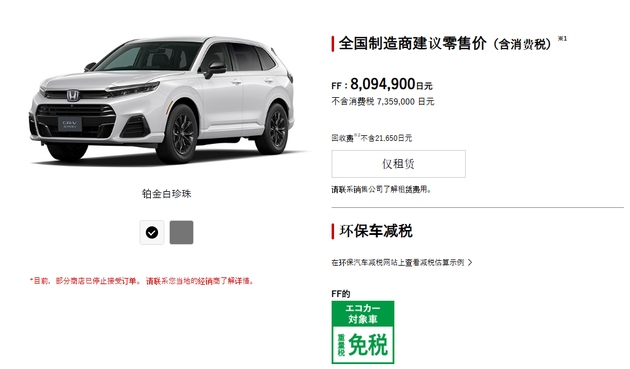Click the 请联系销售公司了解租赁费用 note

tap(381, 189)
